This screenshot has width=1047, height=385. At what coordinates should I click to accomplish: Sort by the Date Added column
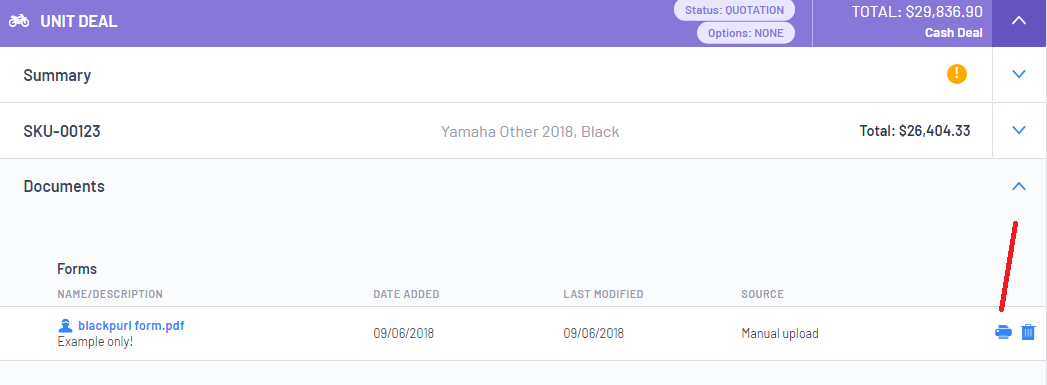[406, 294]
